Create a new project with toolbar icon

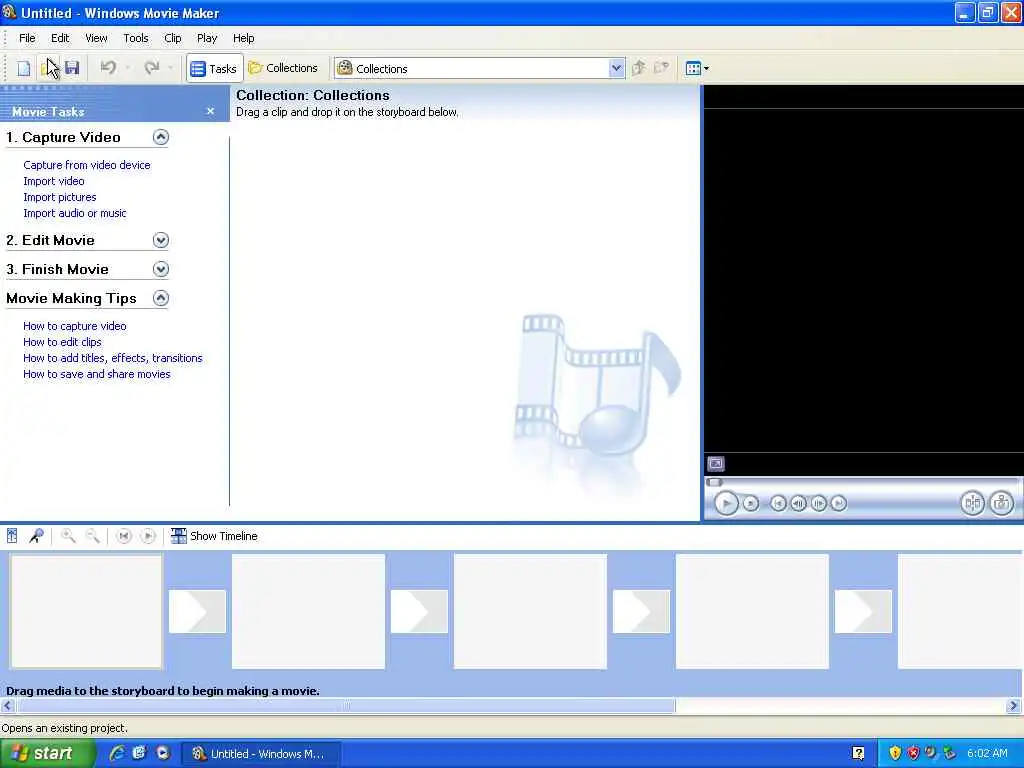pyautogui.click(x=24, y=68)
